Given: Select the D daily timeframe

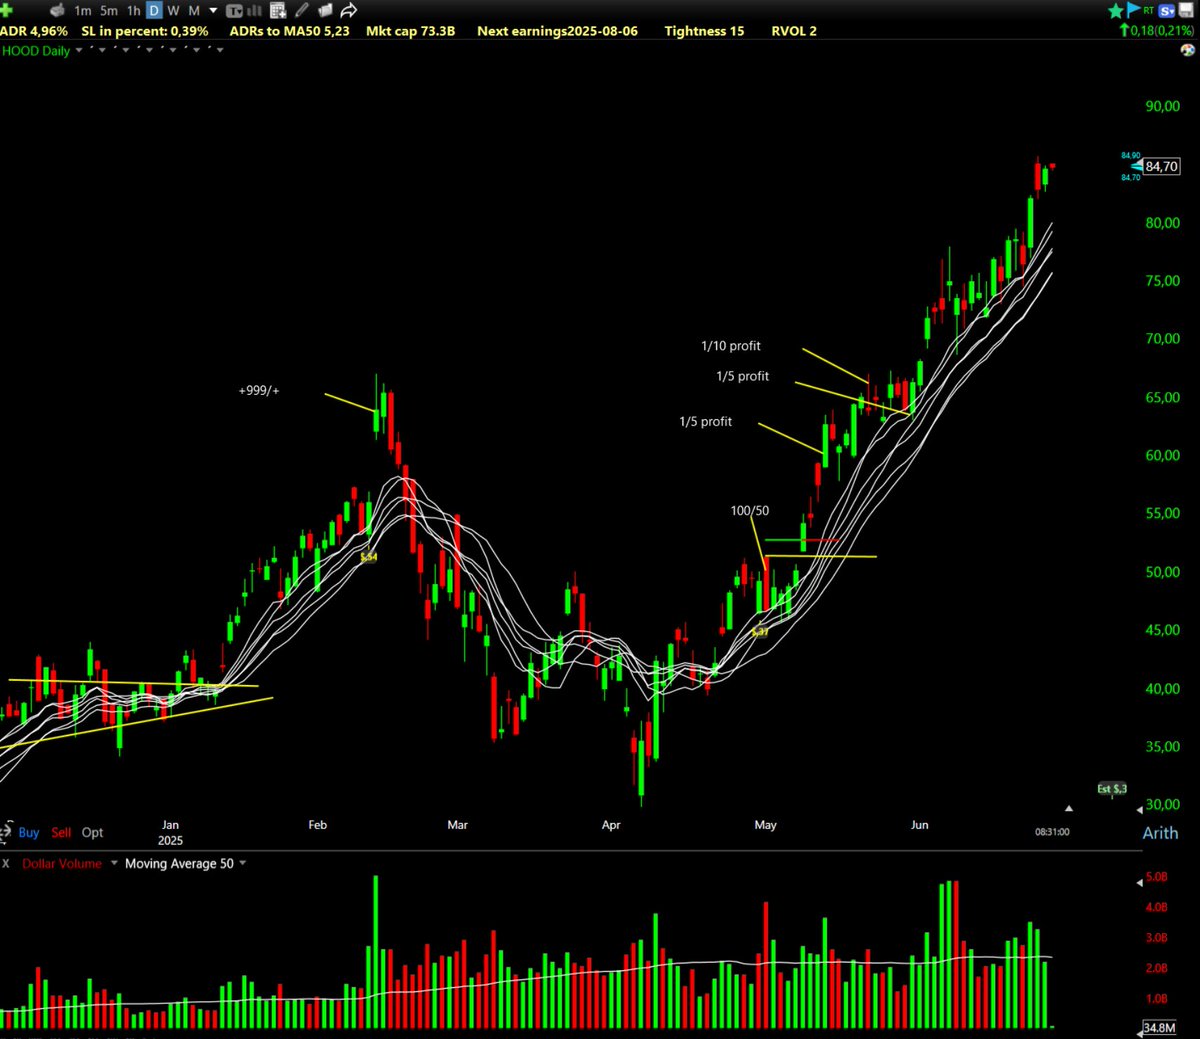Looking at the screenshot, I should [154, 11].
